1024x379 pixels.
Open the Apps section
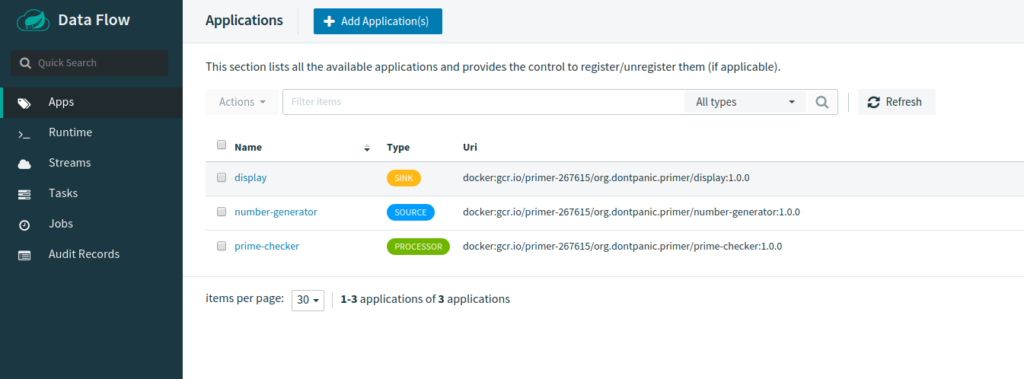point(91,103)
